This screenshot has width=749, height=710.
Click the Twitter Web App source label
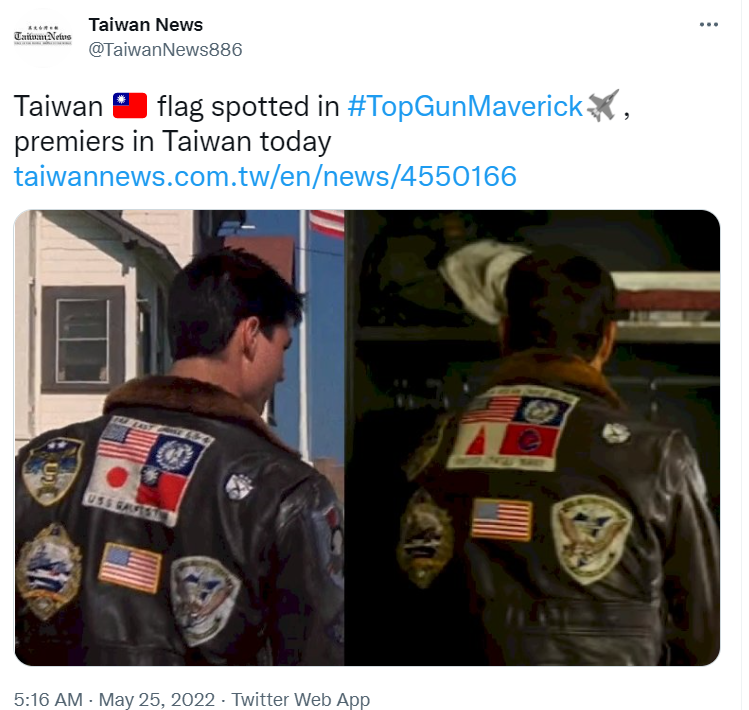point(300,699)
